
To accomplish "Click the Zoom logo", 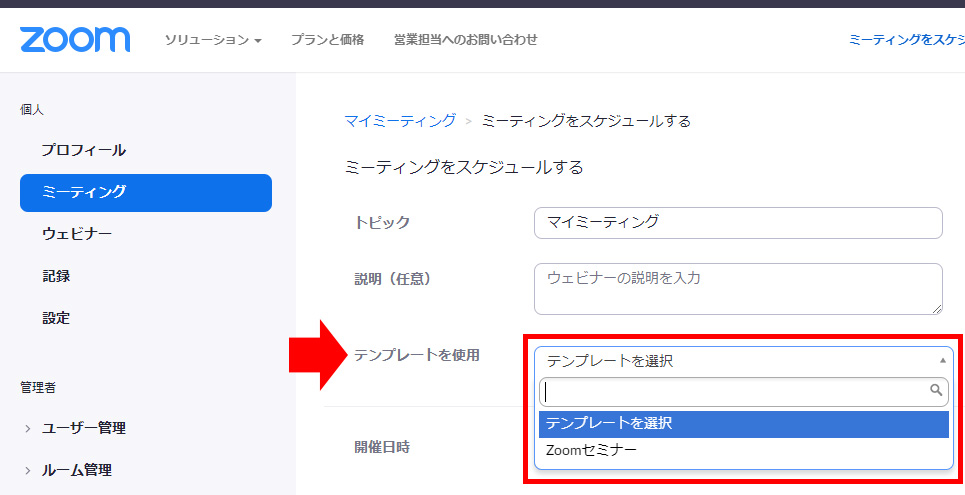I will point(75,39).
